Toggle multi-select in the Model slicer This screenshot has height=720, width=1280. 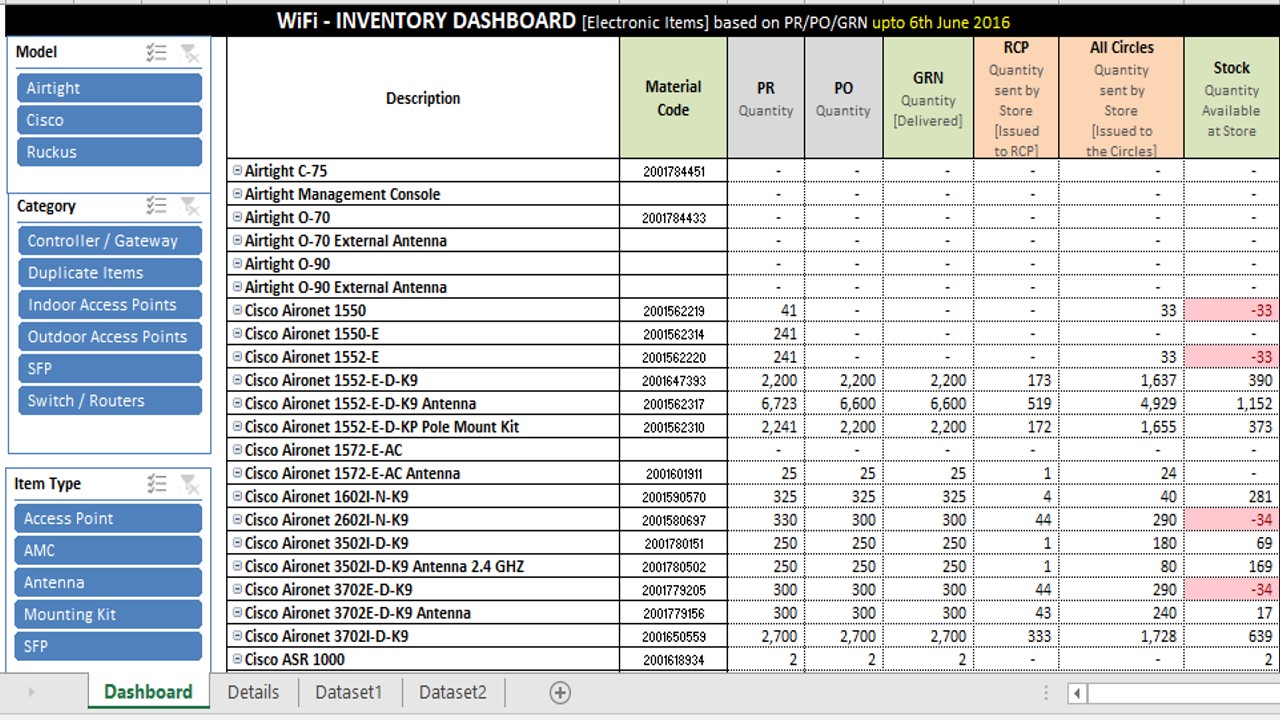click(x=156, y=53)
